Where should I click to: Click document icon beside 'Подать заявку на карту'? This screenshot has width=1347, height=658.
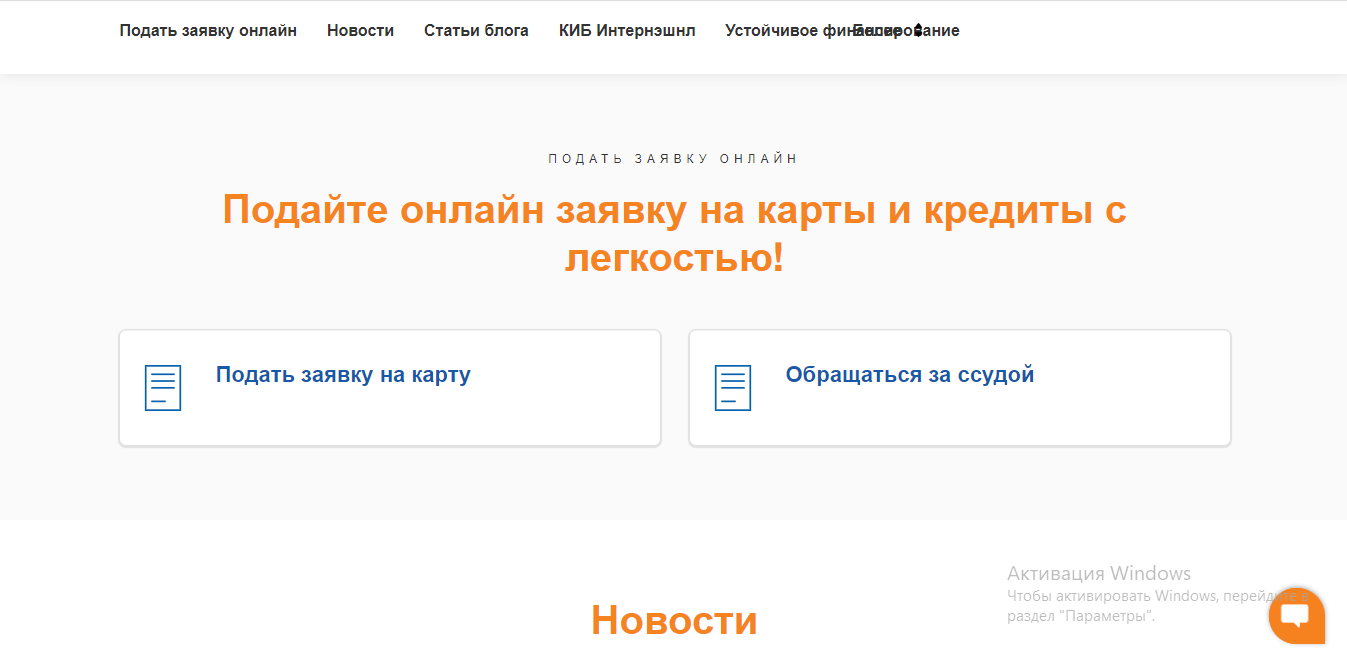pyautogui.click(x=163, y=387)
